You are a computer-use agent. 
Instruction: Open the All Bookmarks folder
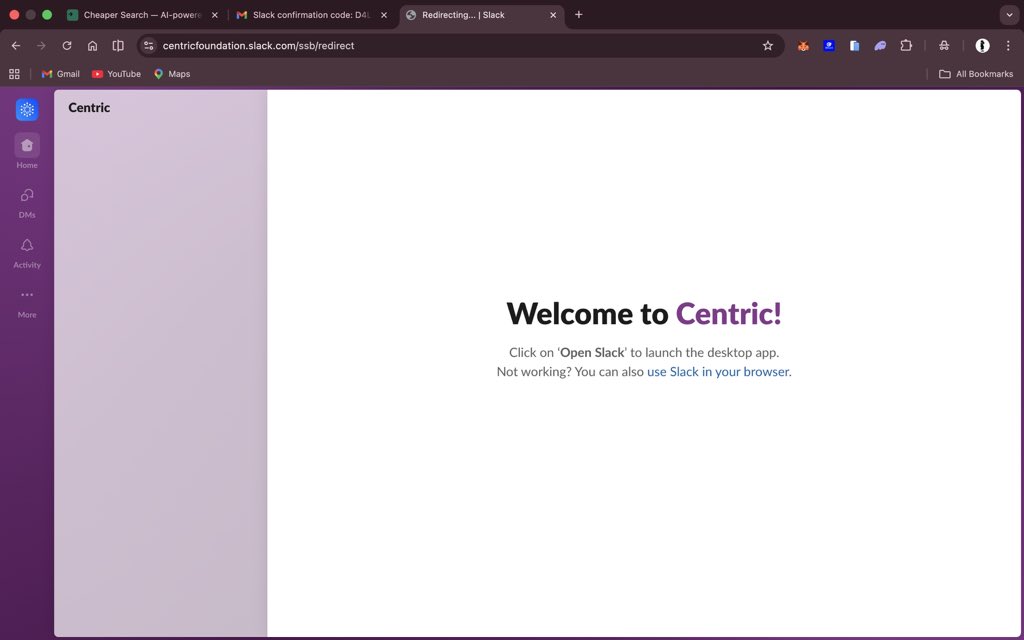[x=976, y=74]
